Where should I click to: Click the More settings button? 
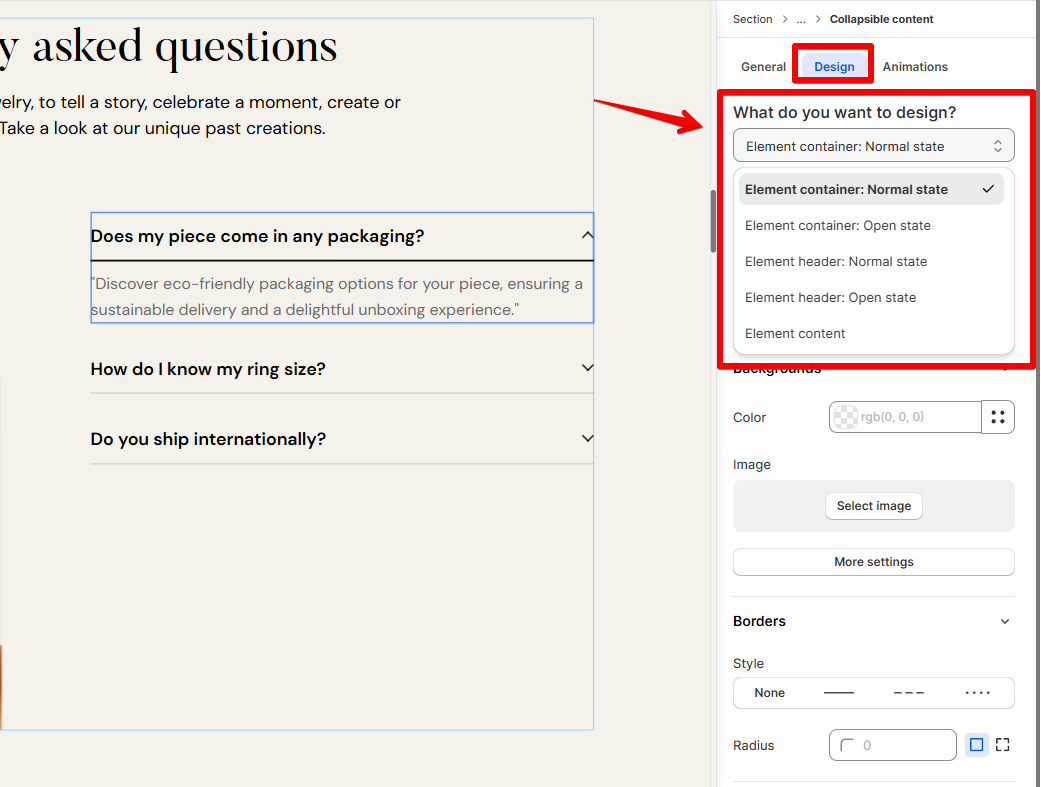[874, 562]
